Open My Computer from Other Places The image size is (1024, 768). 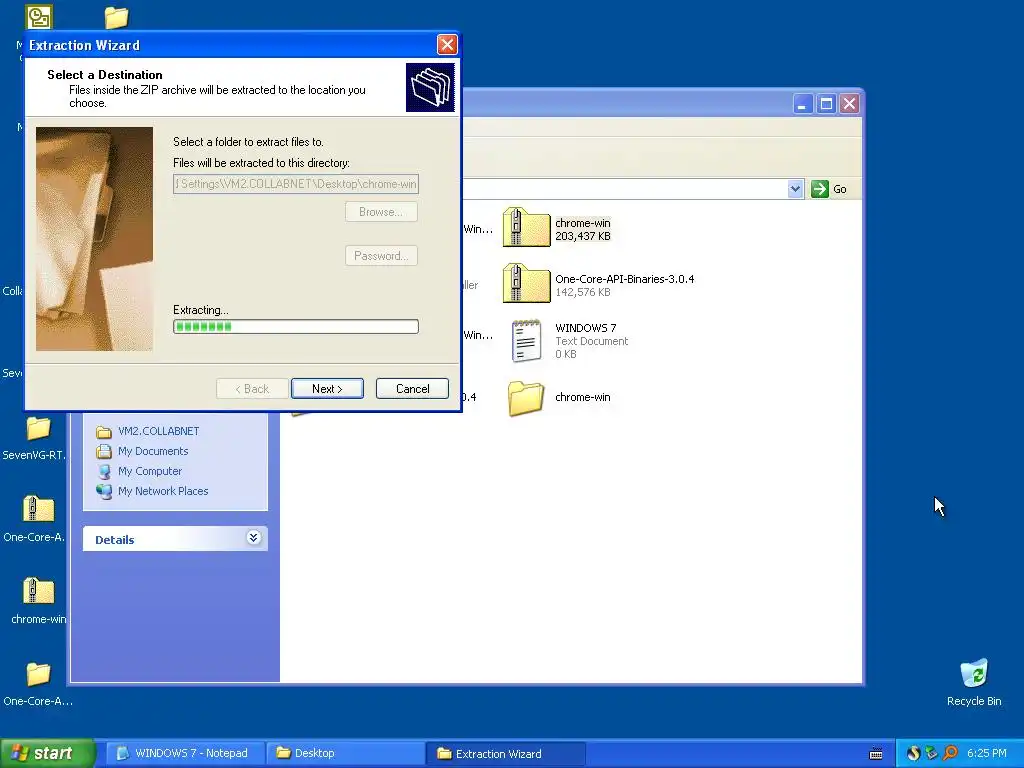[x=150, y=471]
